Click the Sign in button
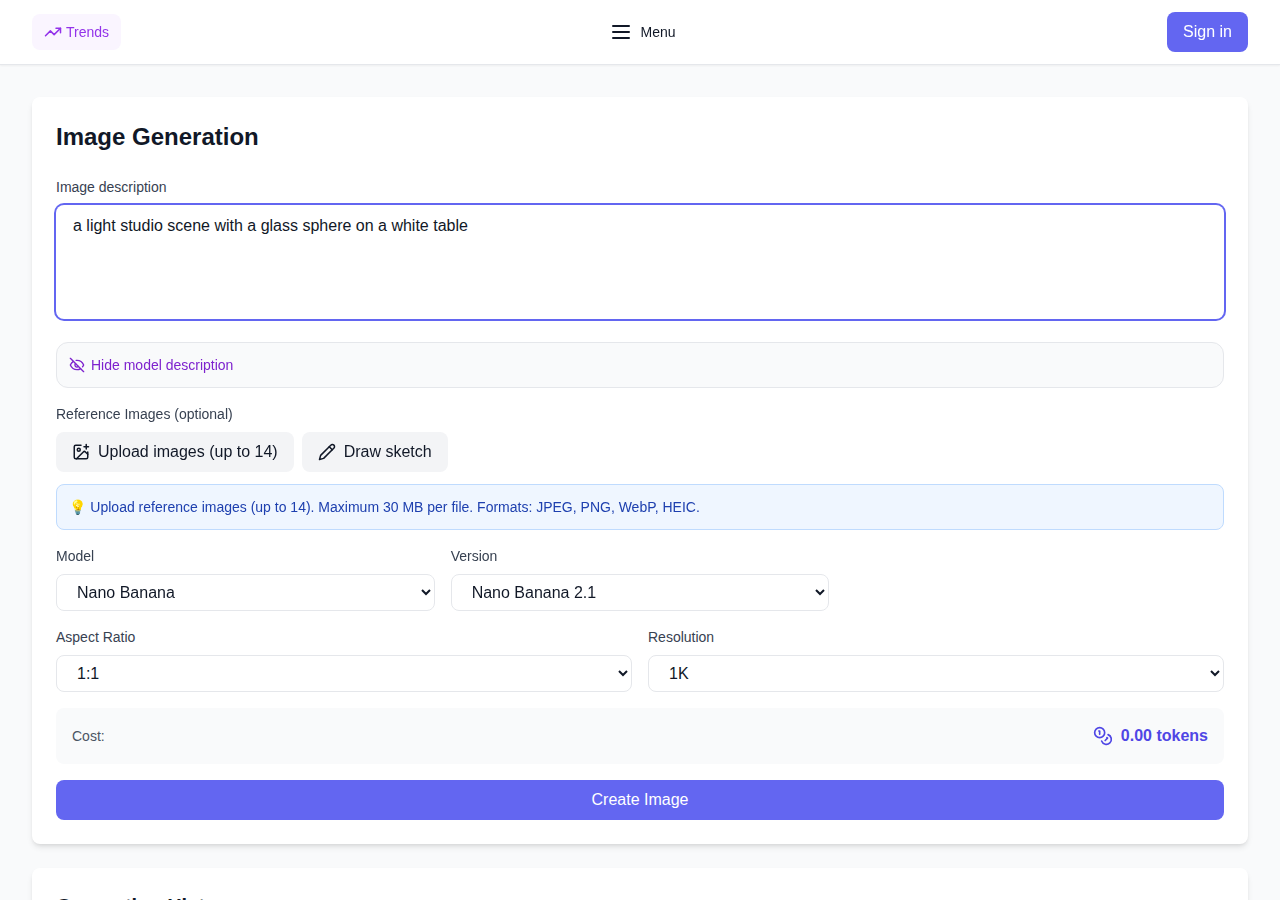This screenshot has height=900, width=1280. pos(1207,32)
